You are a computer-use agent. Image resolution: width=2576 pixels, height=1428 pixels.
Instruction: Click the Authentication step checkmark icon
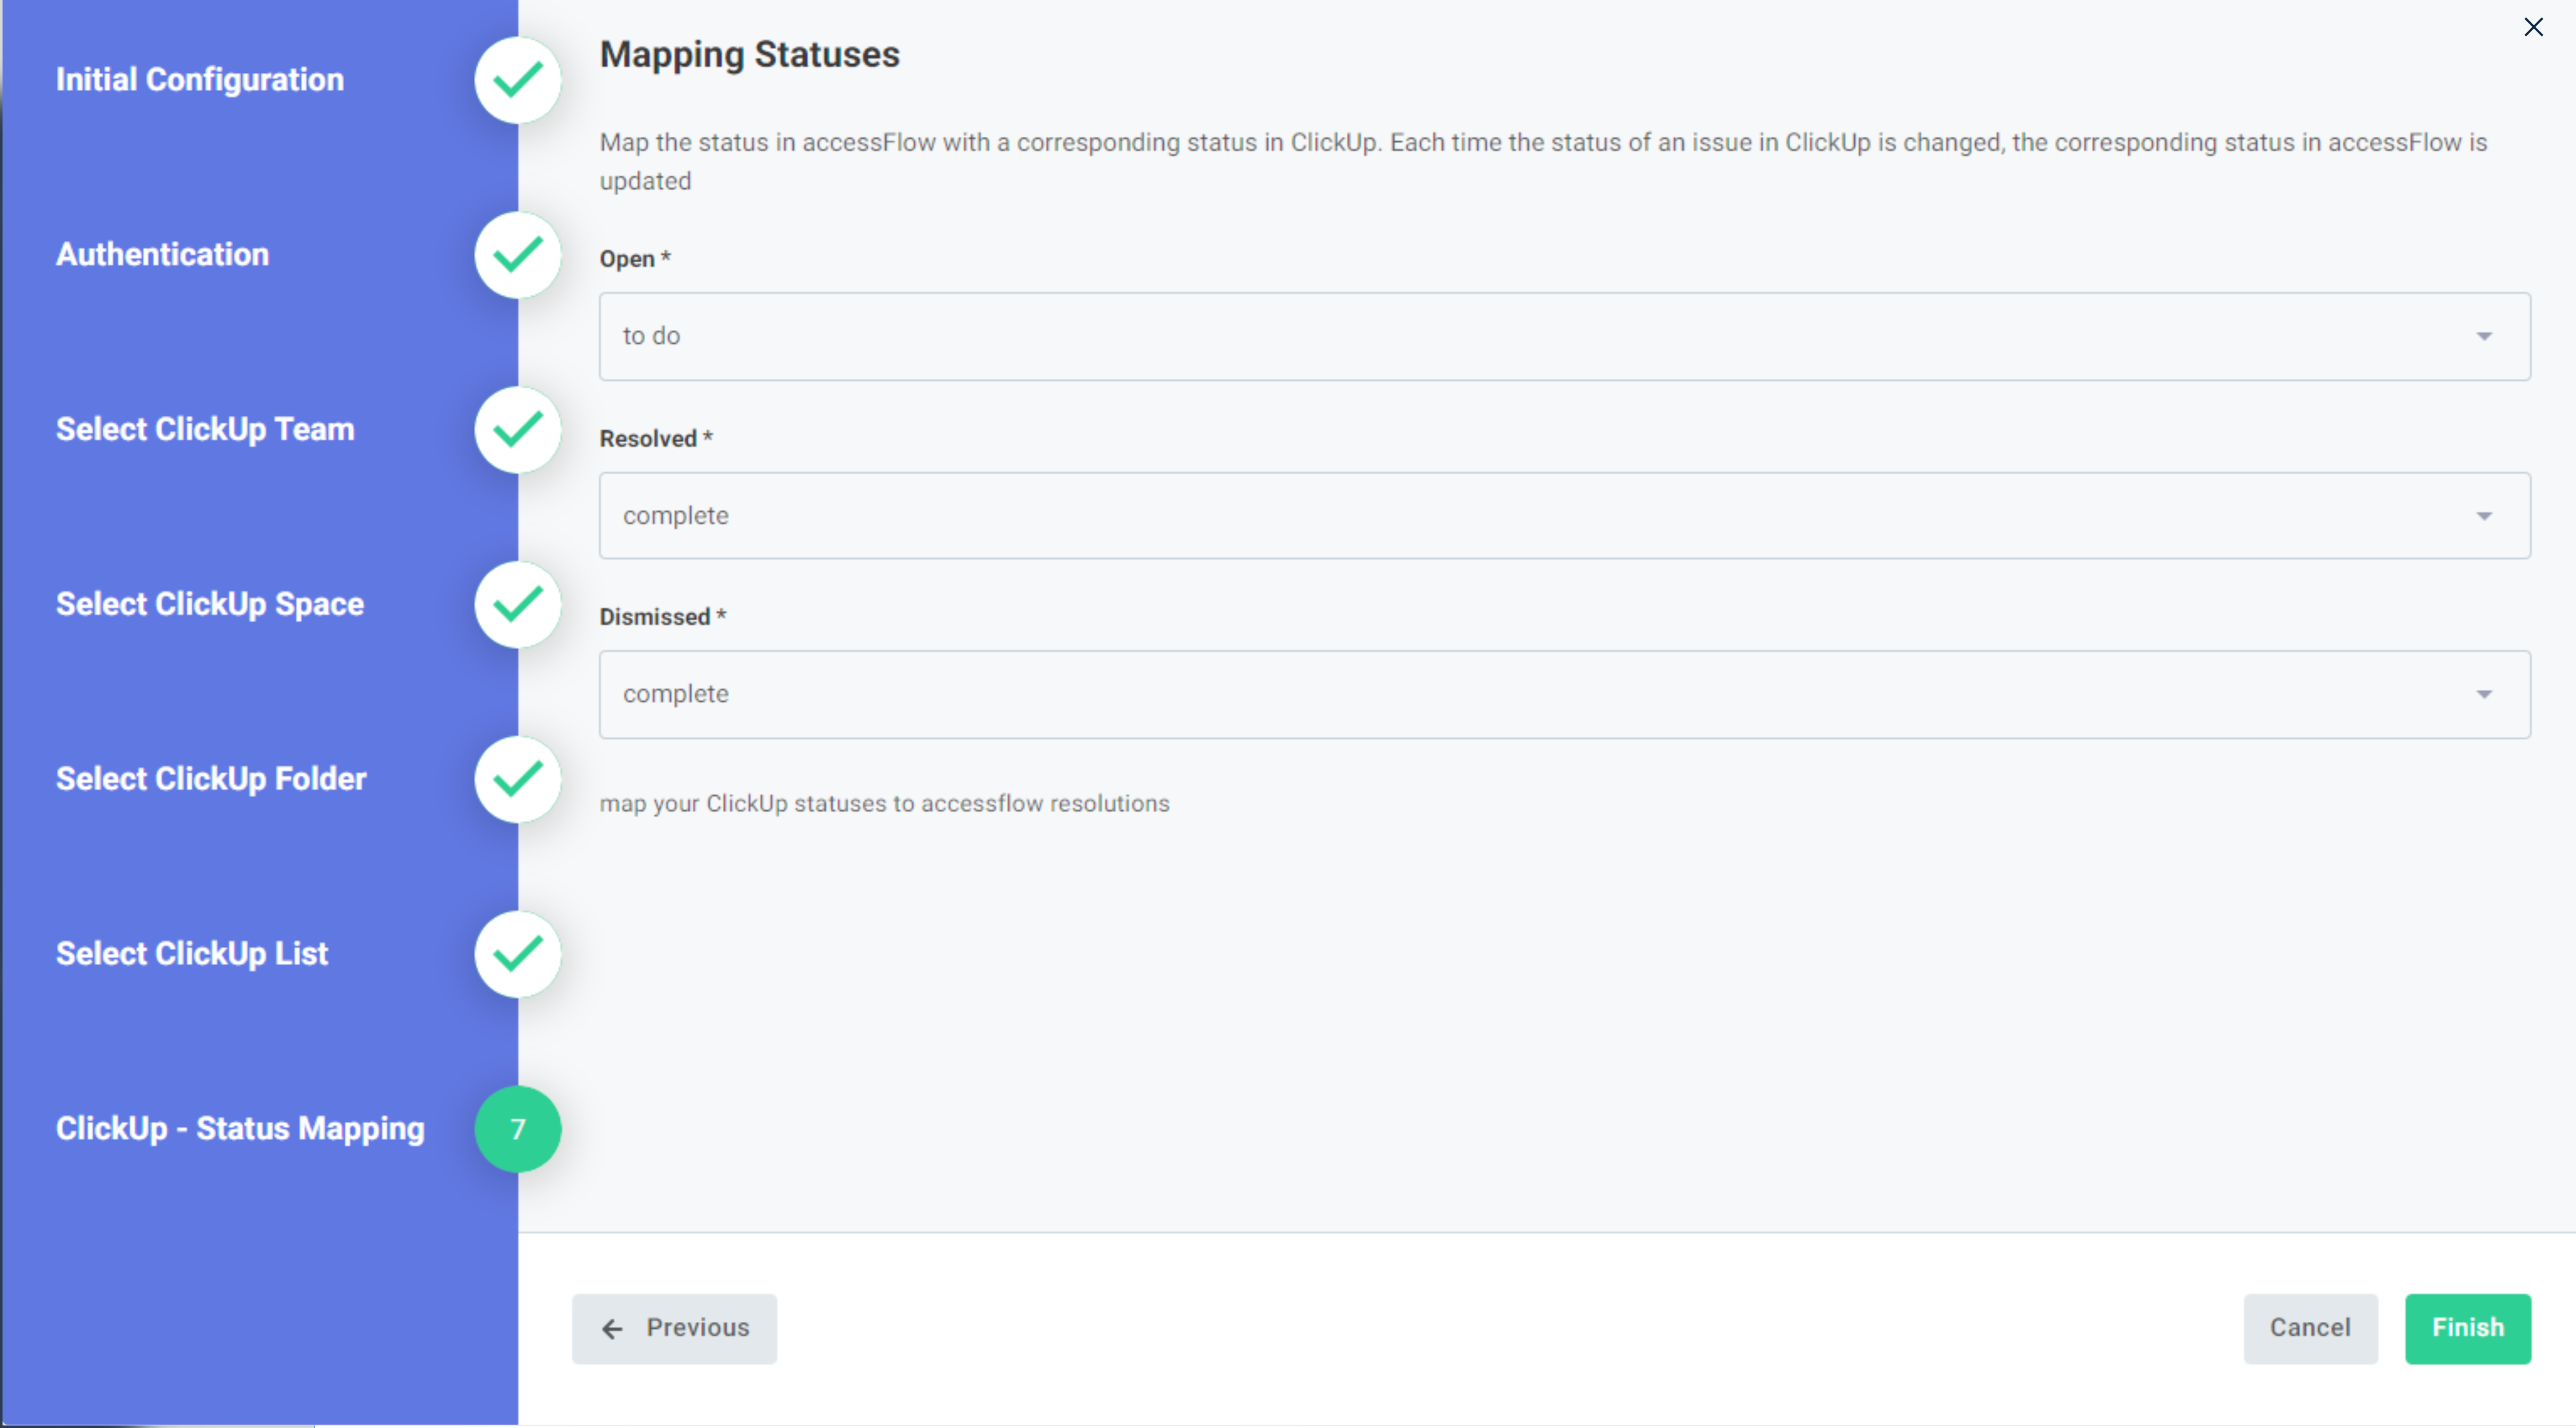coord(517,255)
